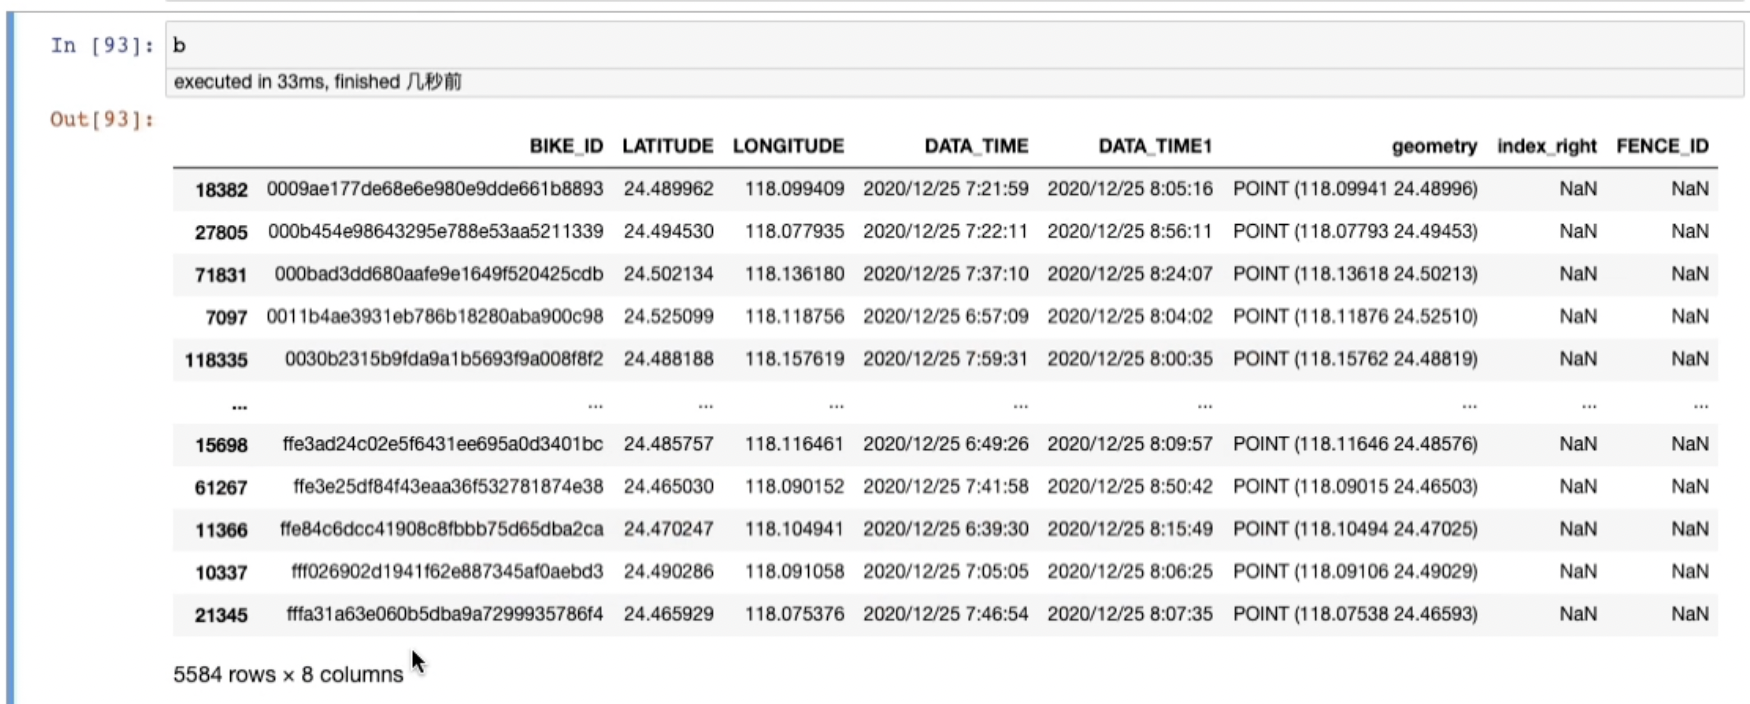
Task: Click the In [93] prompt label
Action: point(102,46)
